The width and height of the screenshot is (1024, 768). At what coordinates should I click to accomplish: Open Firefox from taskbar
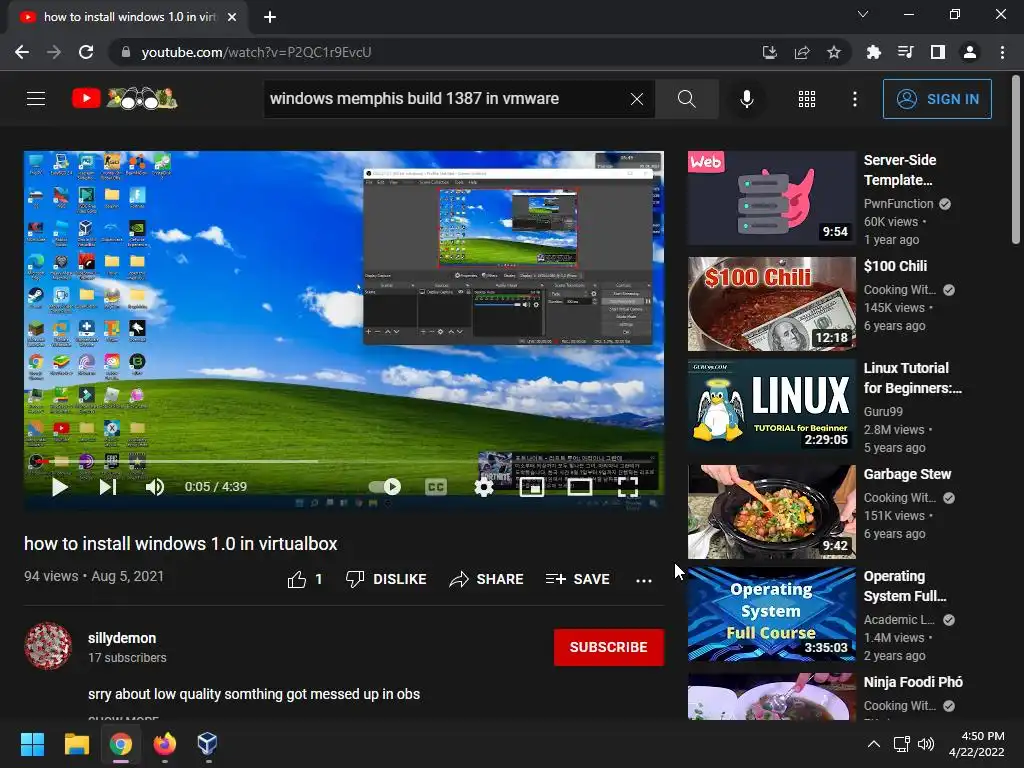click(x=165, y=744)
